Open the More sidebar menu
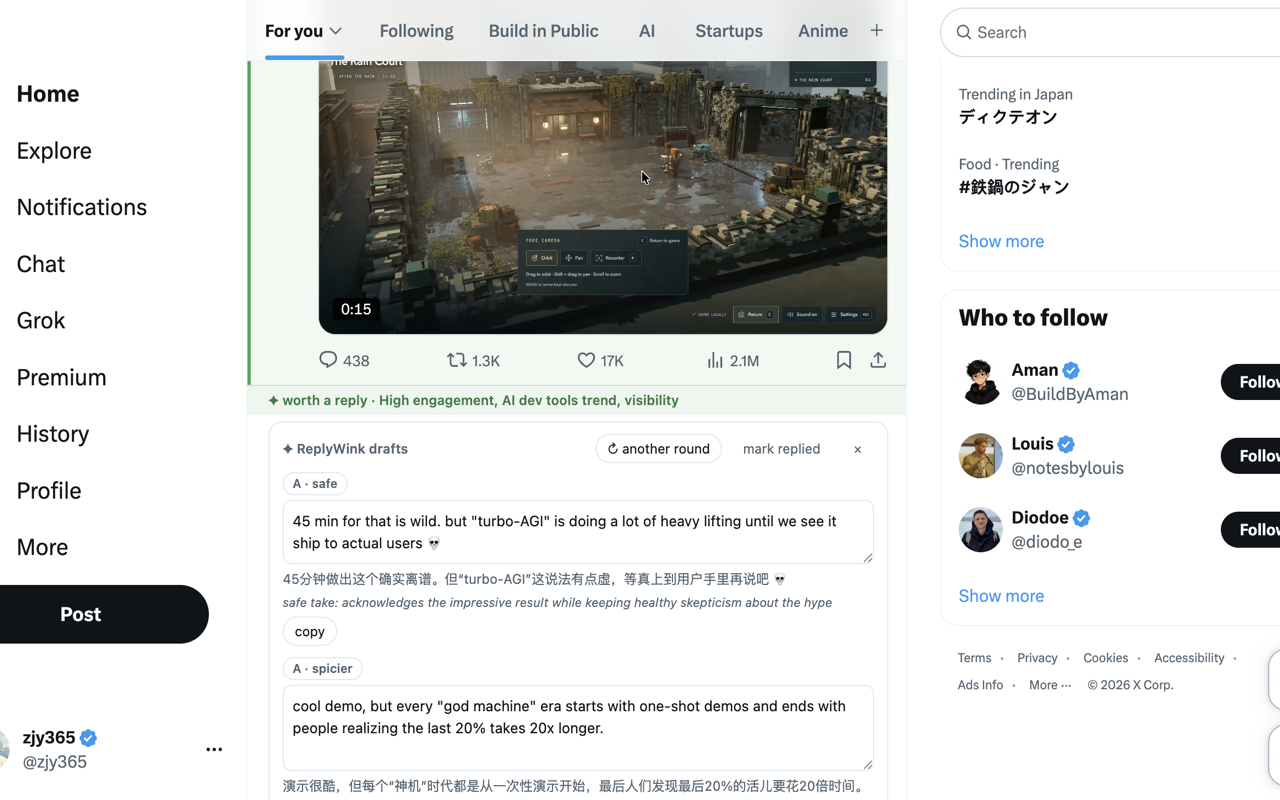 click(x=42, y=547)
